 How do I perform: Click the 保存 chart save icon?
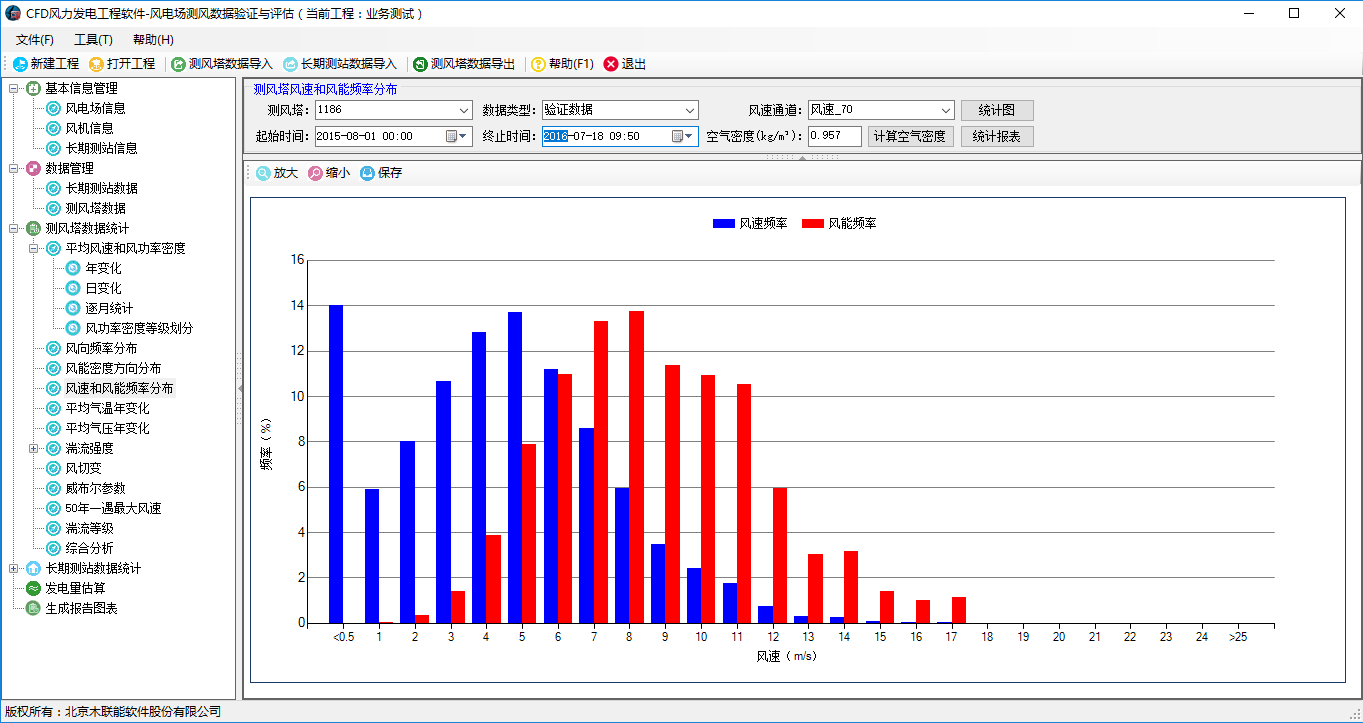pos(367,173)
